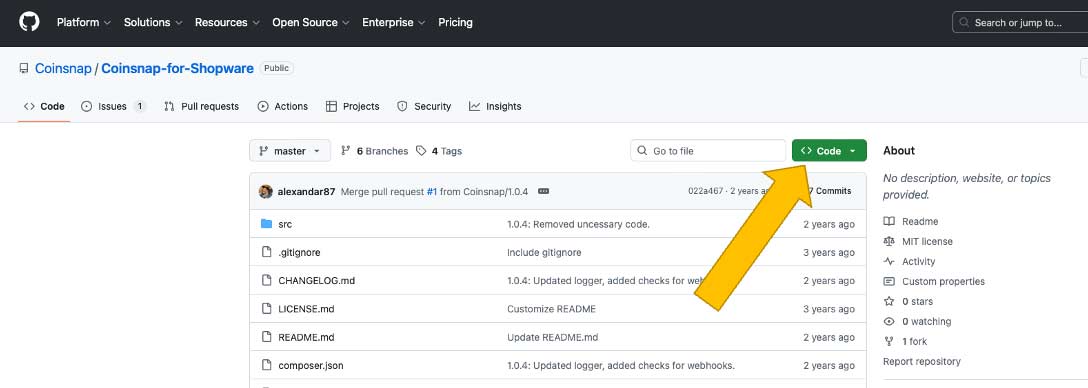View repository Activity
The image size is (1088, 388).
point(910,262)
